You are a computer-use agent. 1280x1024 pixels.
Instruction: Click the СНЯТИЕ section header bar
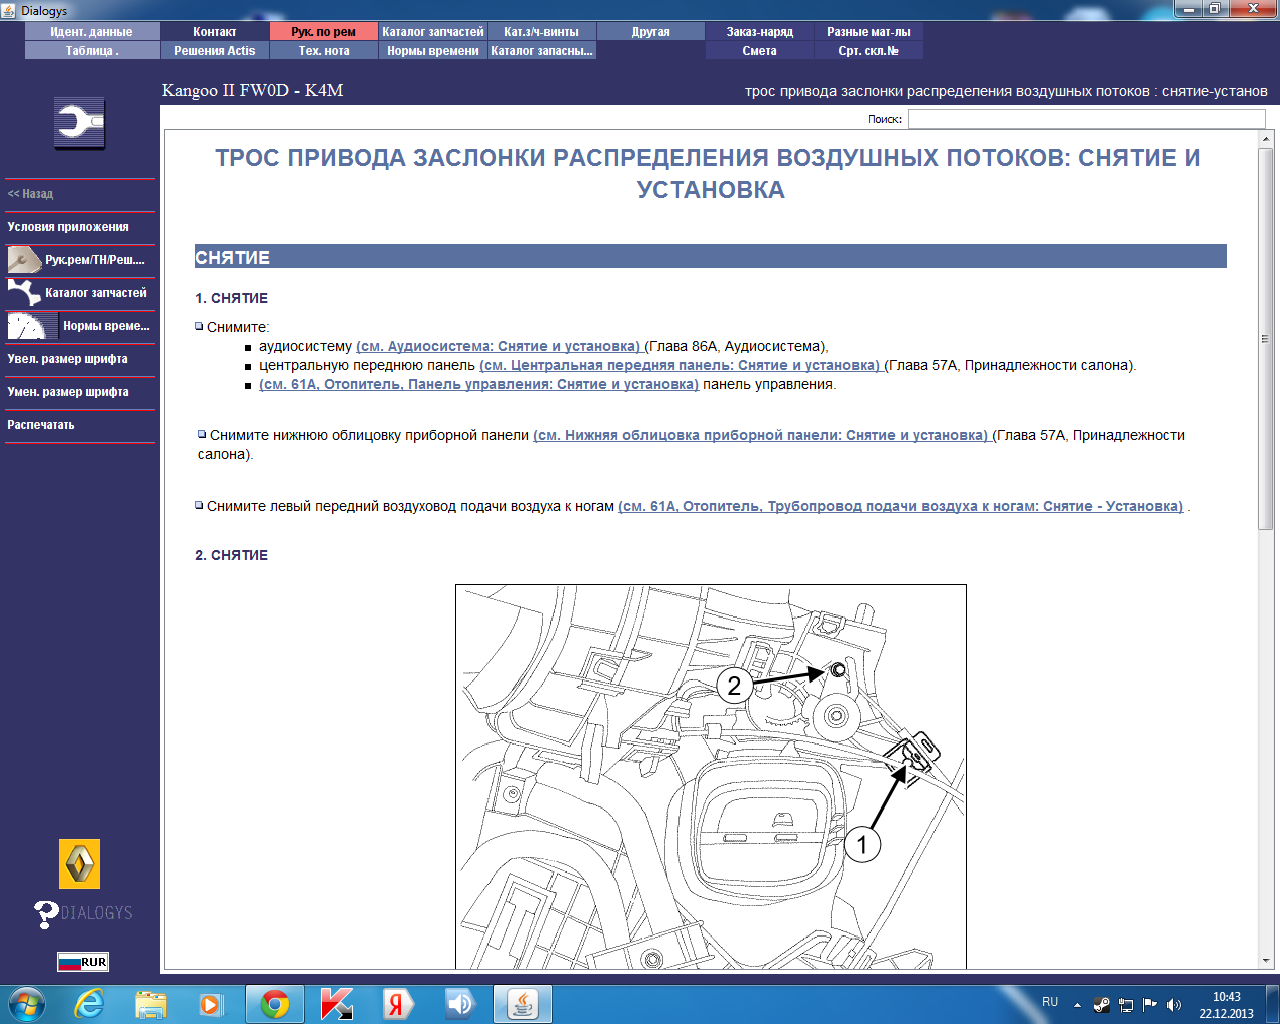(711, 257)
